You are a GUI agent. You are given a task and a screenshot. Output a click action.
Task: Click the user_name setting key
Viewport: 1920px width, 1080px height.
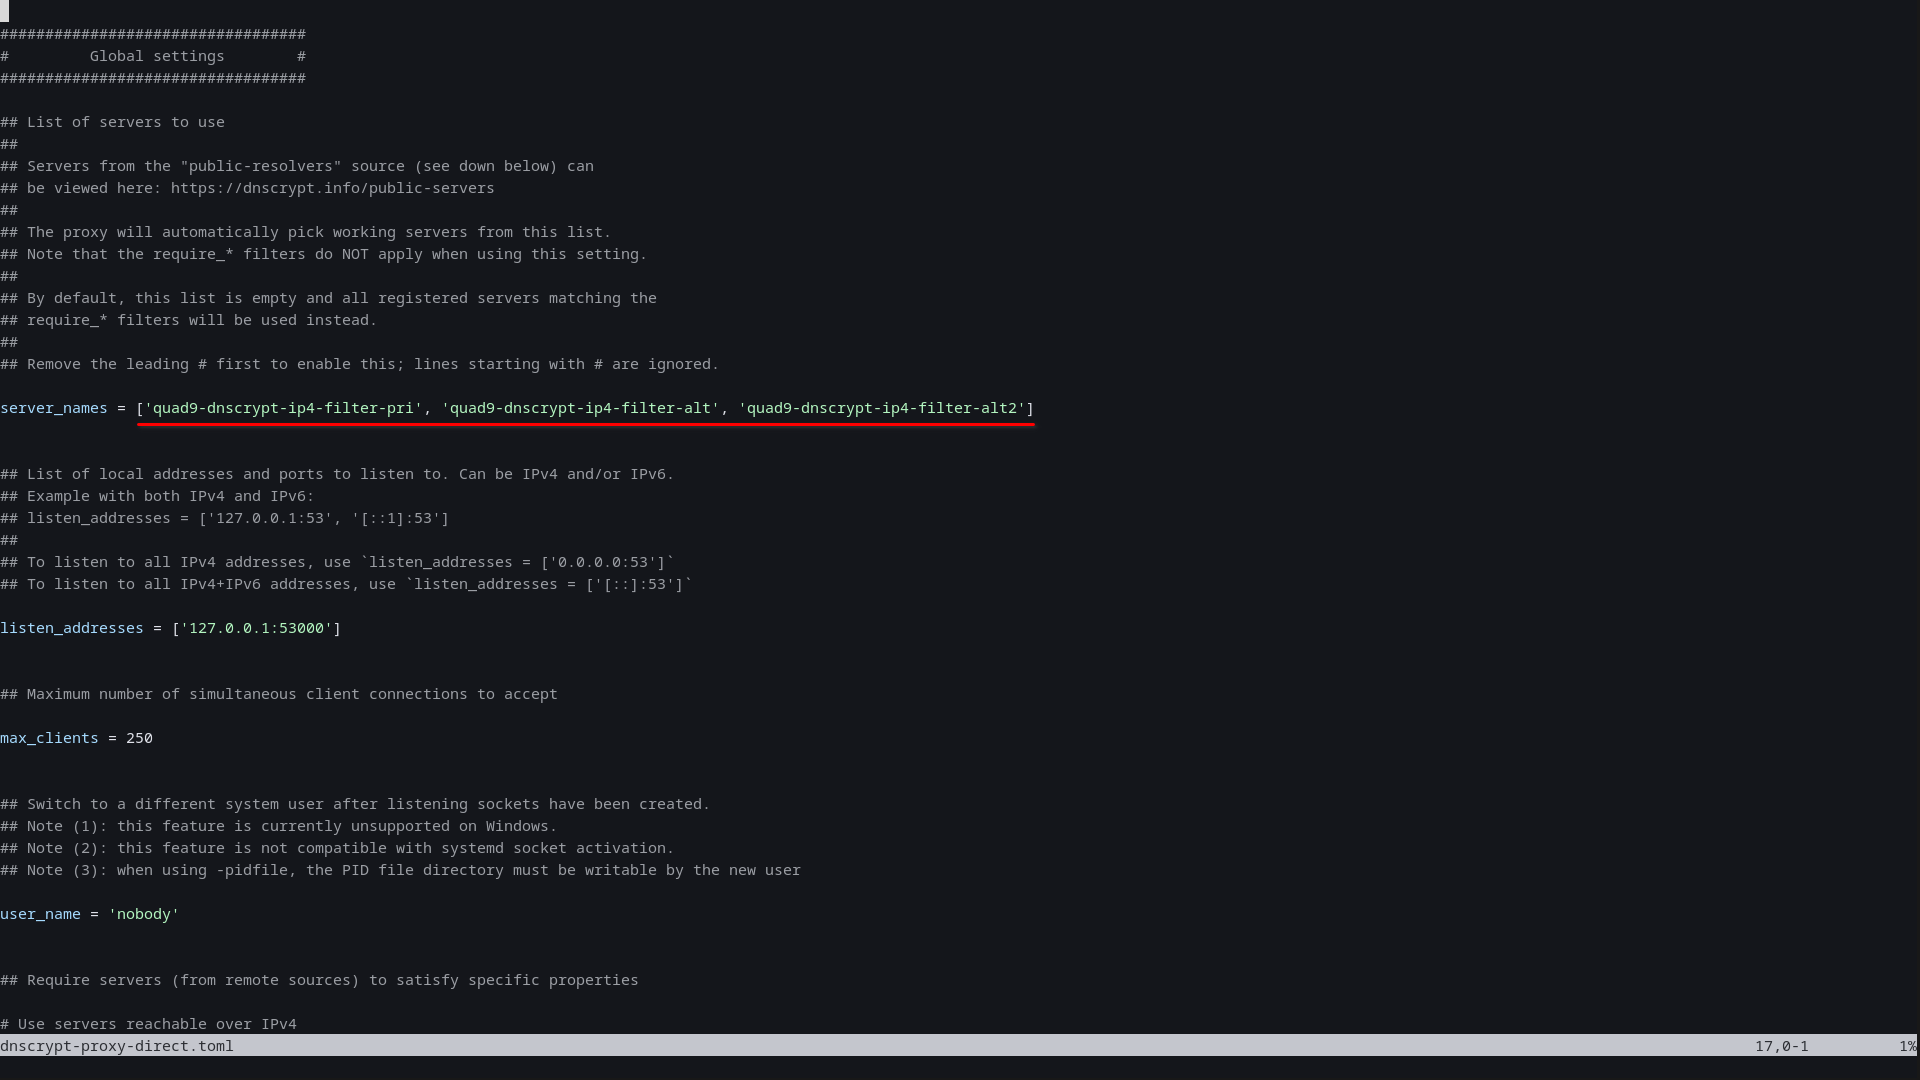point(40,914)
